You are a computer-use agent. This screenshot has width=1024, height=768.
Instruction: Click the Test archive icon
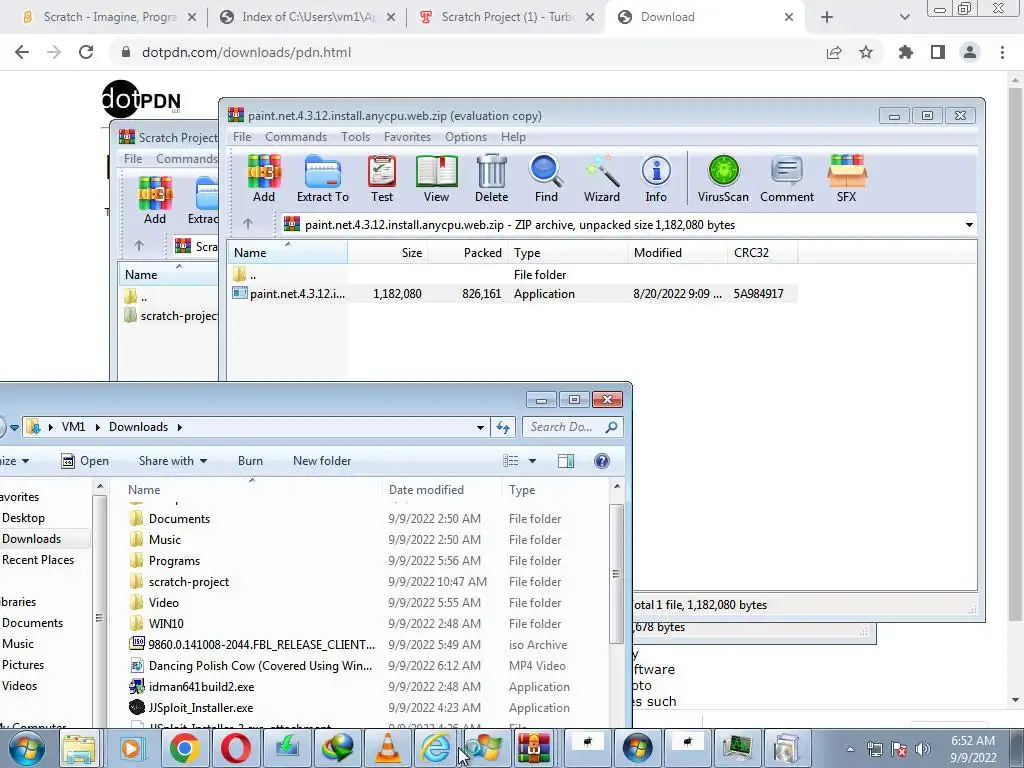pos(382,179)
